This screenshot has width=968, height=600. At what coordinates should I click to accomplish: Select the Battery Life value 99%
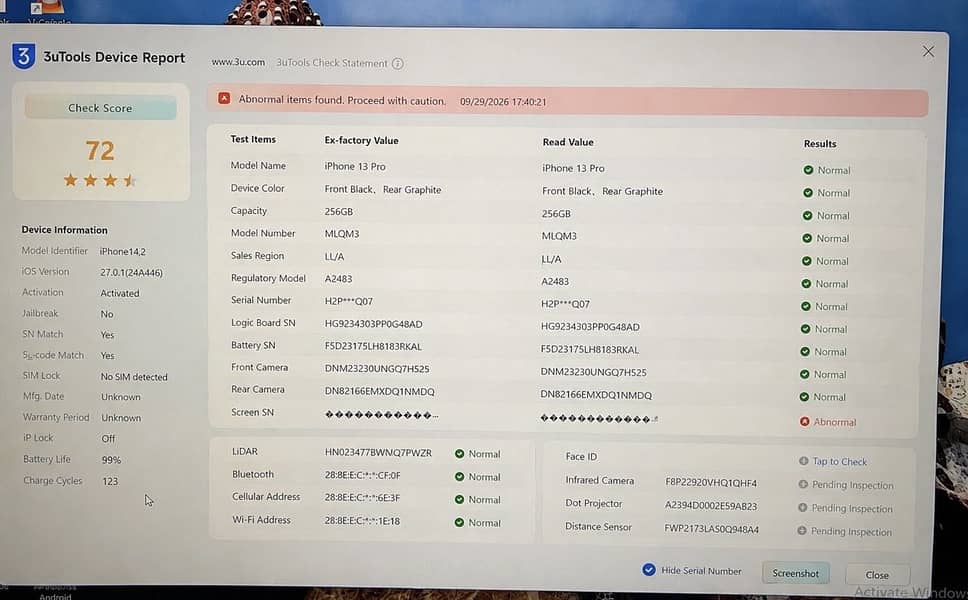click(x=111, y=460)
